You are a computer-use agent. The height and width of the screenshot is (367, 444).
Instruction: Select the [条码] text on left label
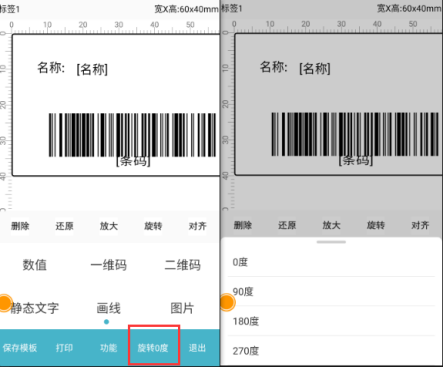[133, 161]
